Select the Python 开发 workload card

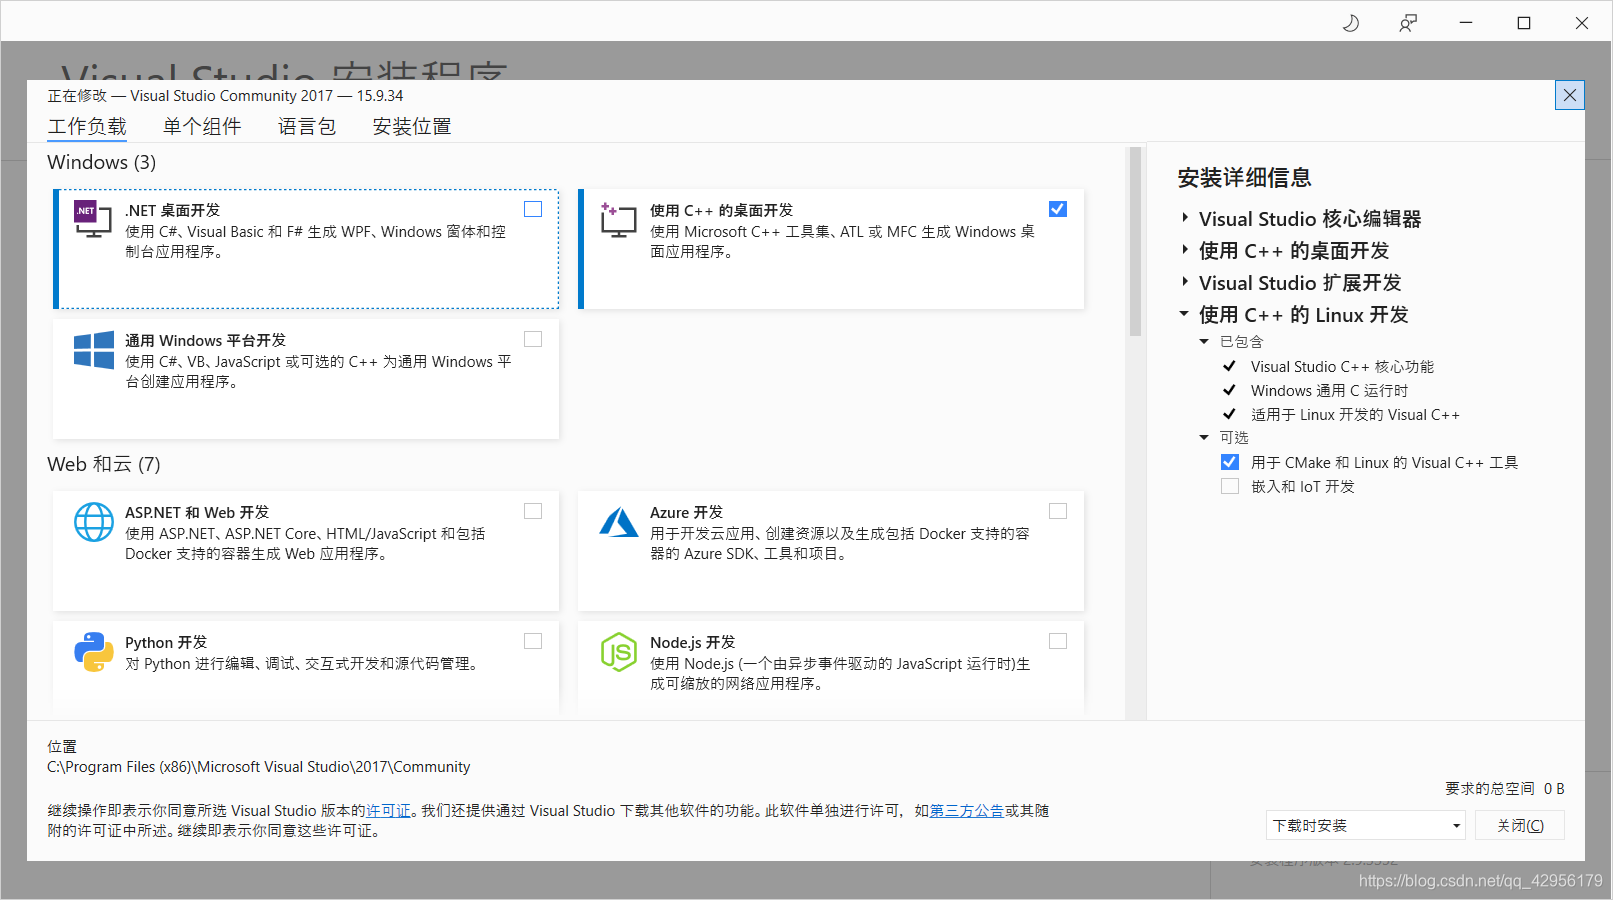tap(306, 666)
